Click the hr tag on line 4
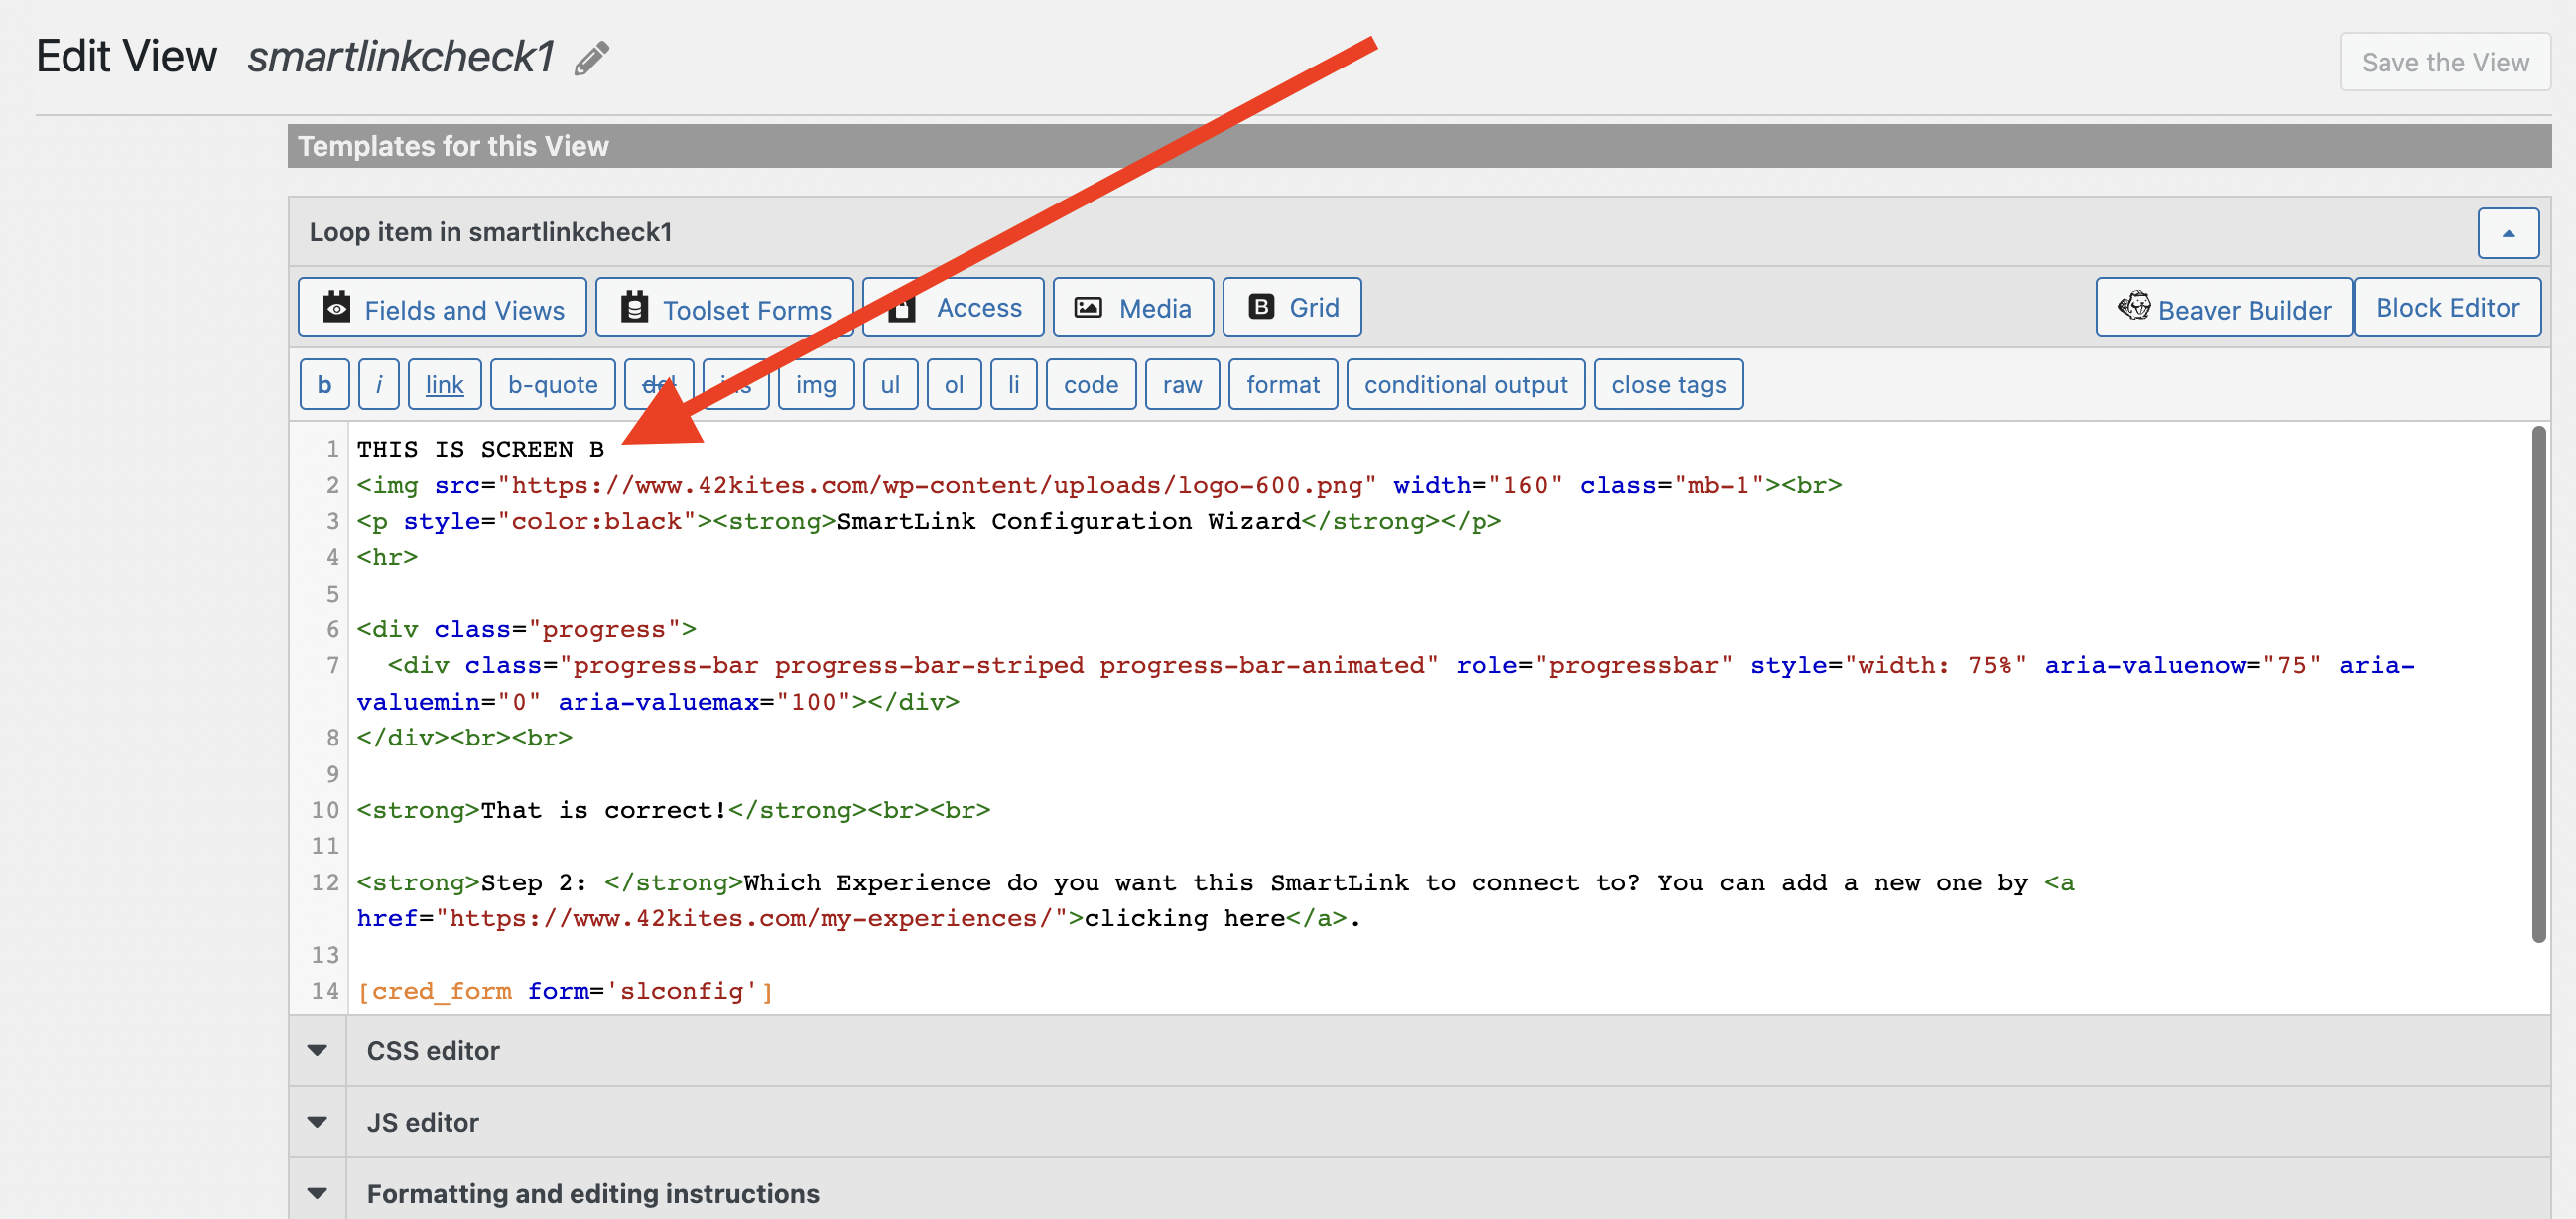Viewport: 2576px width, 1219px height. click(x=387, y=557)
